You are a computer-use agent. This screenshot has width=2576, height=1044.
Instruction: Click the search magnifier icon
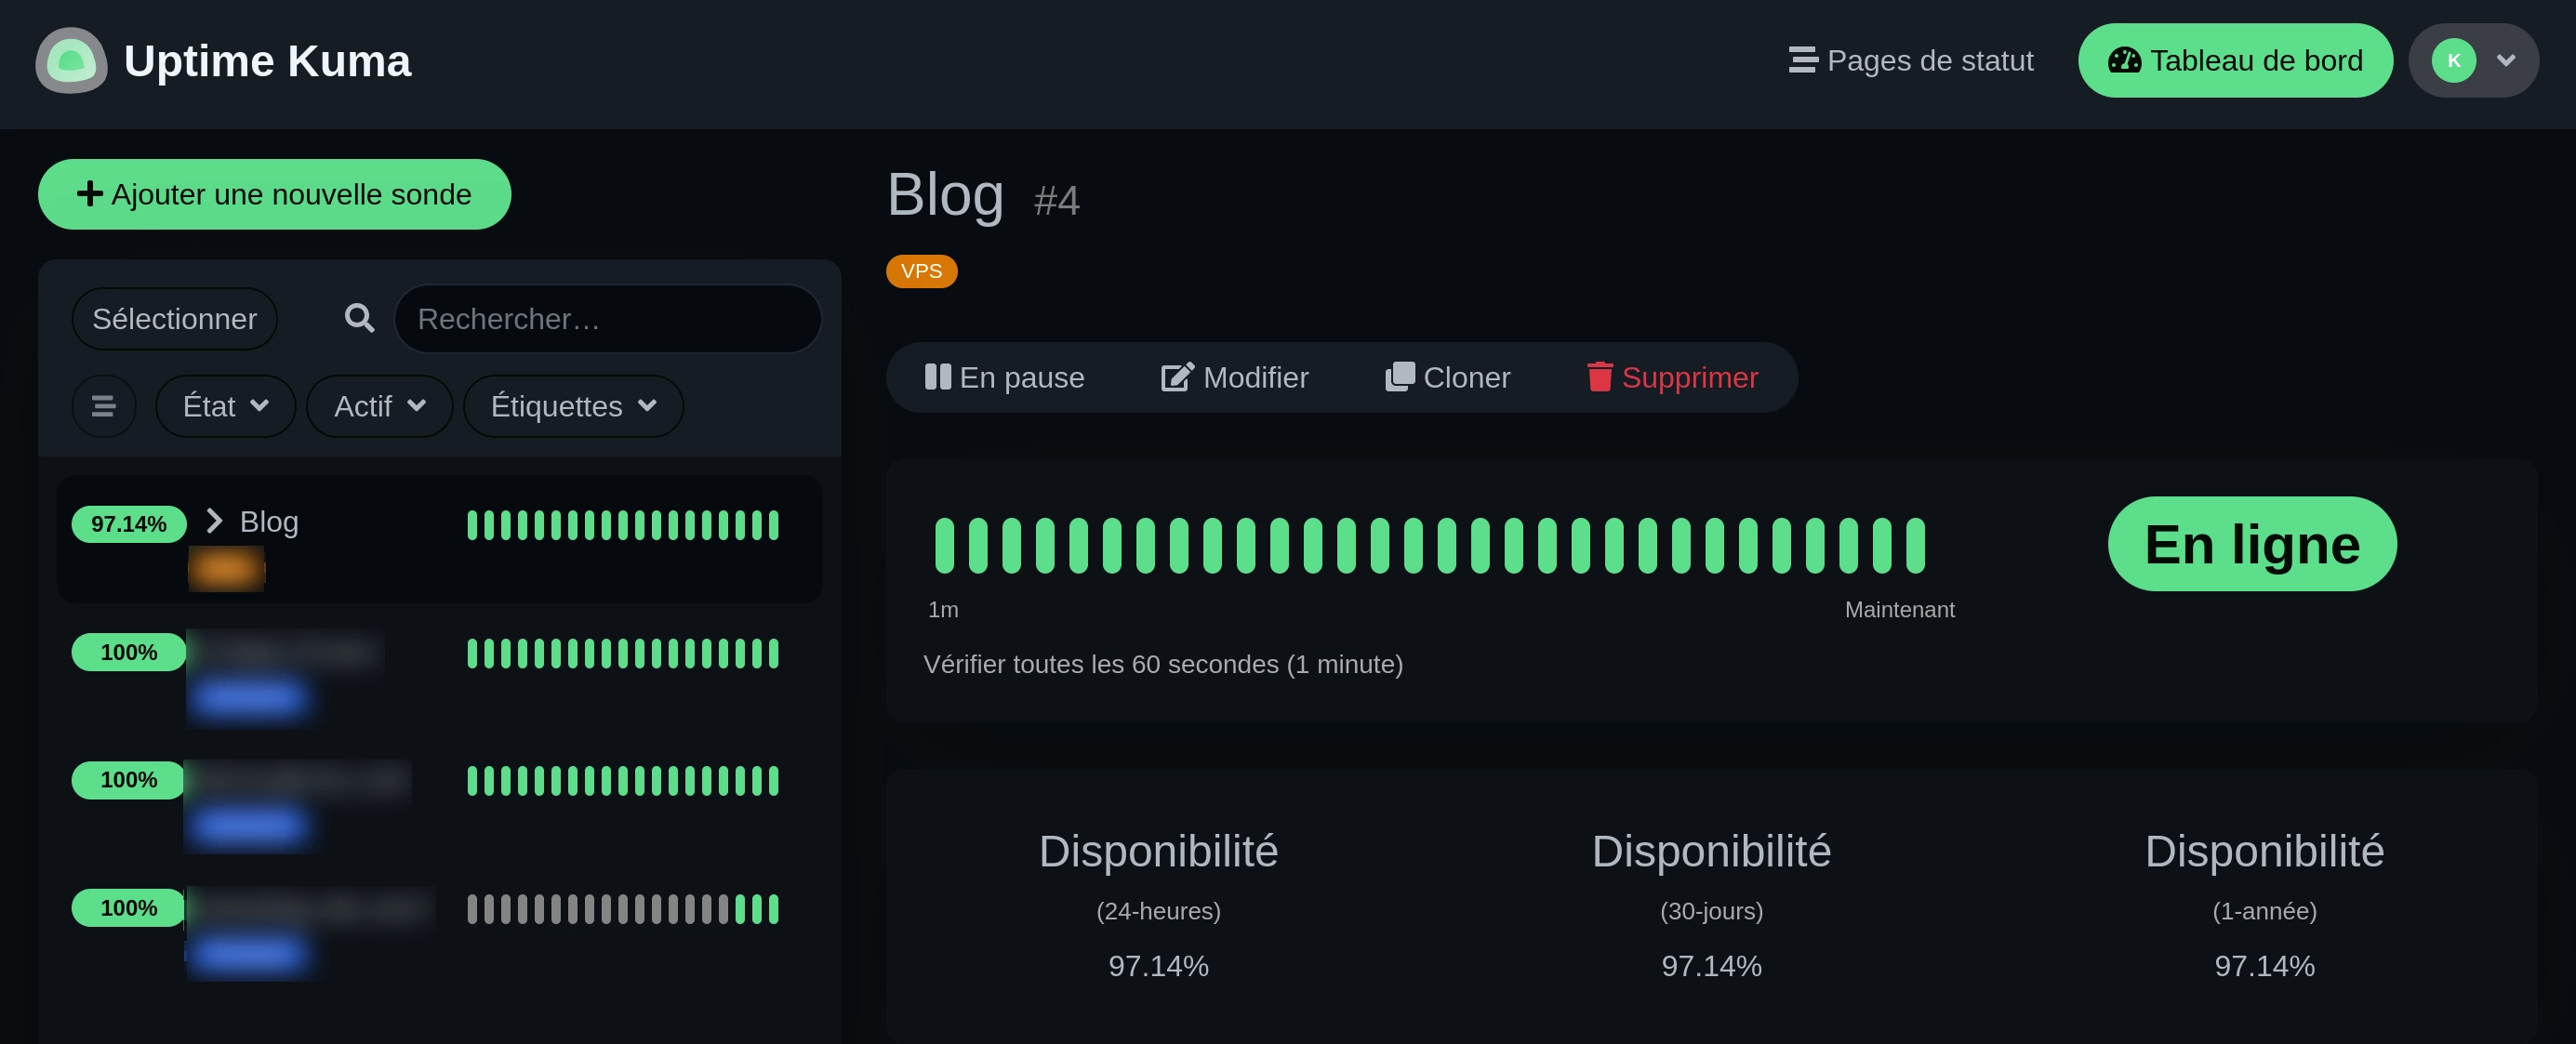[x=358, y=318]
